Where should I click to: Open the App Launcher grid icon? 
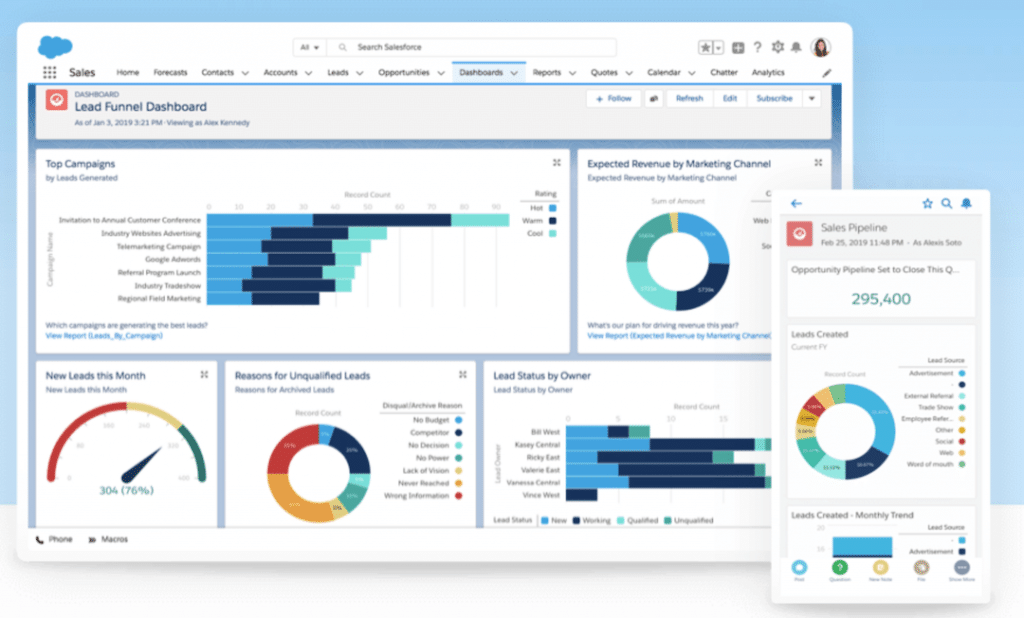coord(50,73)
